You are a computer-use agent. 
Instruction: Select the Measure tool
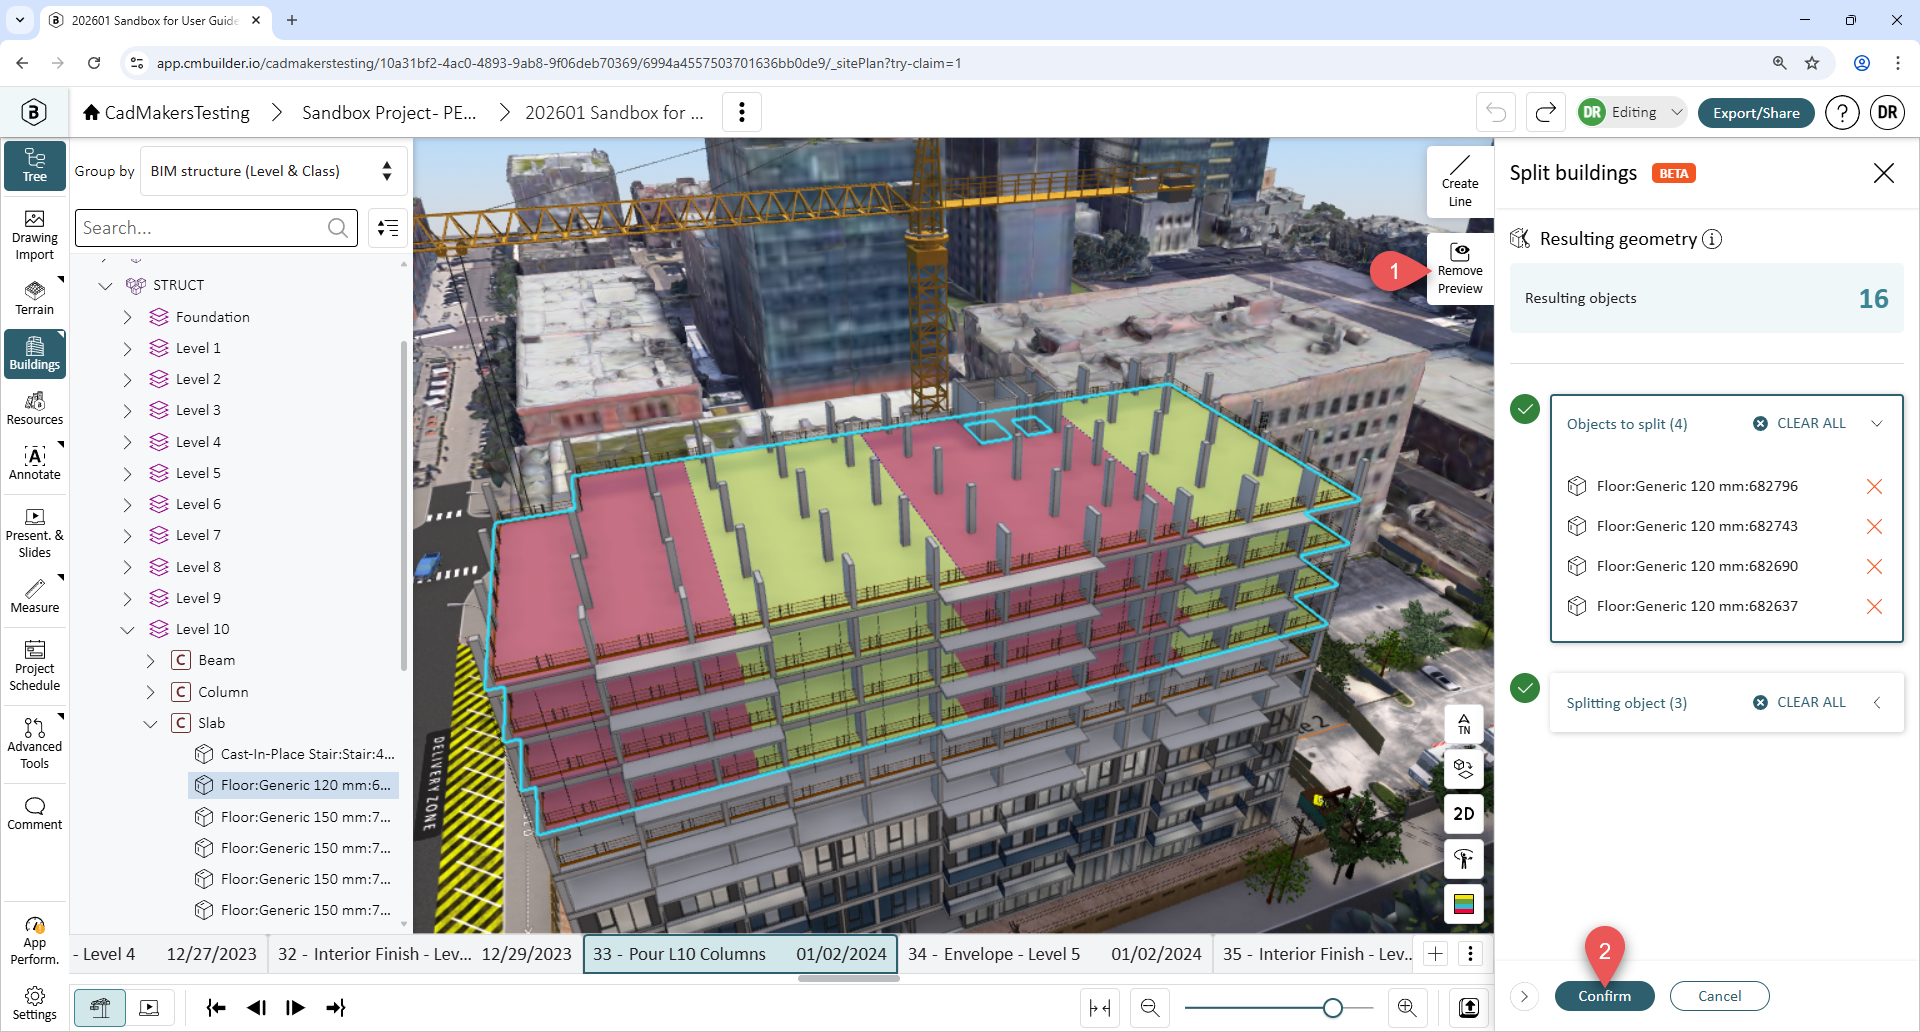[x=35, y=596]
